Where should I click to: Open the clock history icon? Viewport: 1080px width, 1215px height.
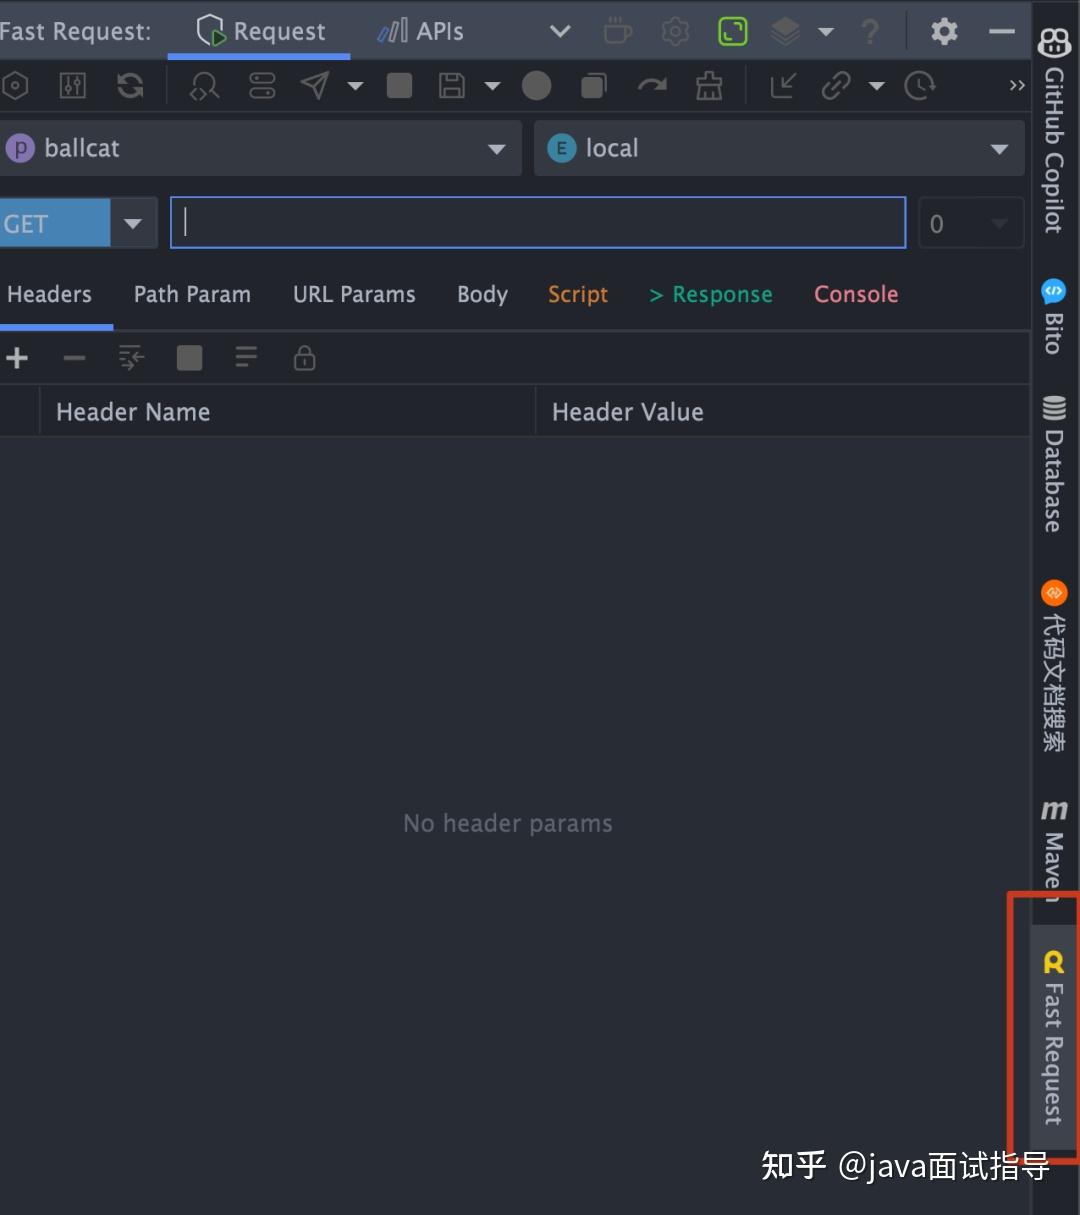[x=919, y=86]
